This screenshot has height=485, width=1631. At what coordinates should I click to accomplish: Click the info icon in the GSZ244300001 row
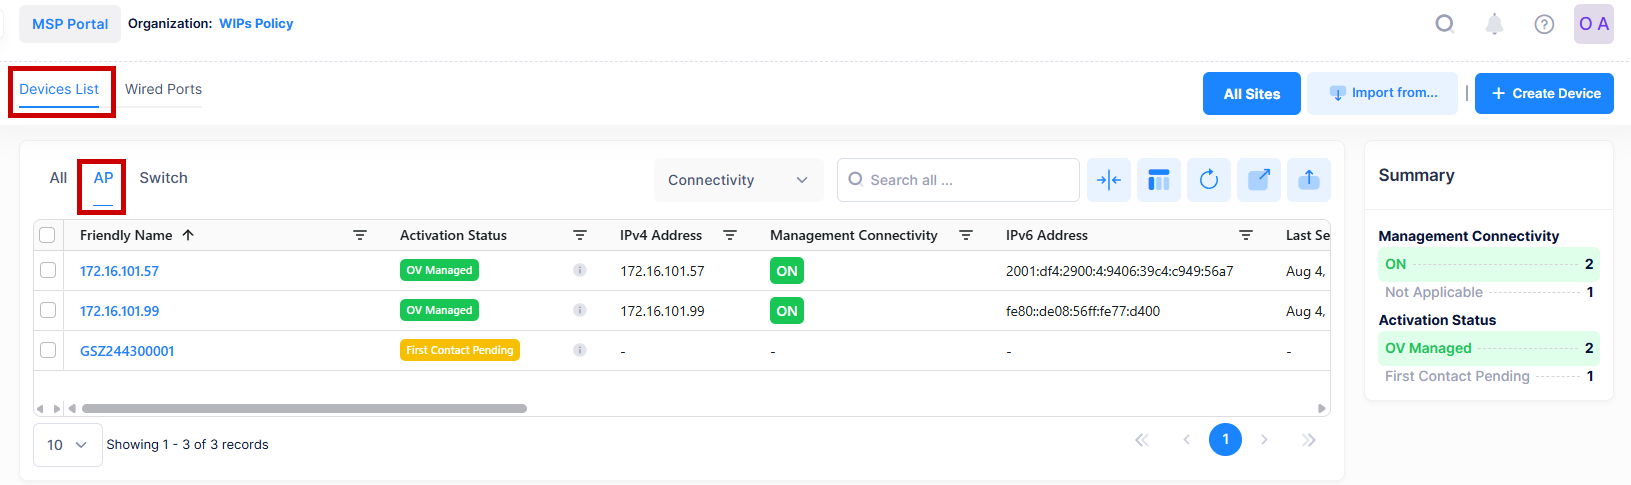(579, 350)
